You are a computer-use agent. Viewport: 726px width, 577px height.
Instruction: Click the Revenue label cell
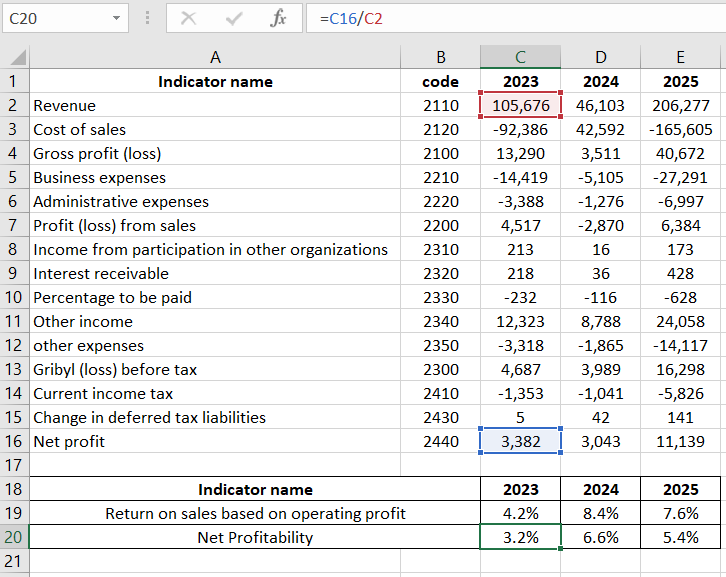pos(215,105)
